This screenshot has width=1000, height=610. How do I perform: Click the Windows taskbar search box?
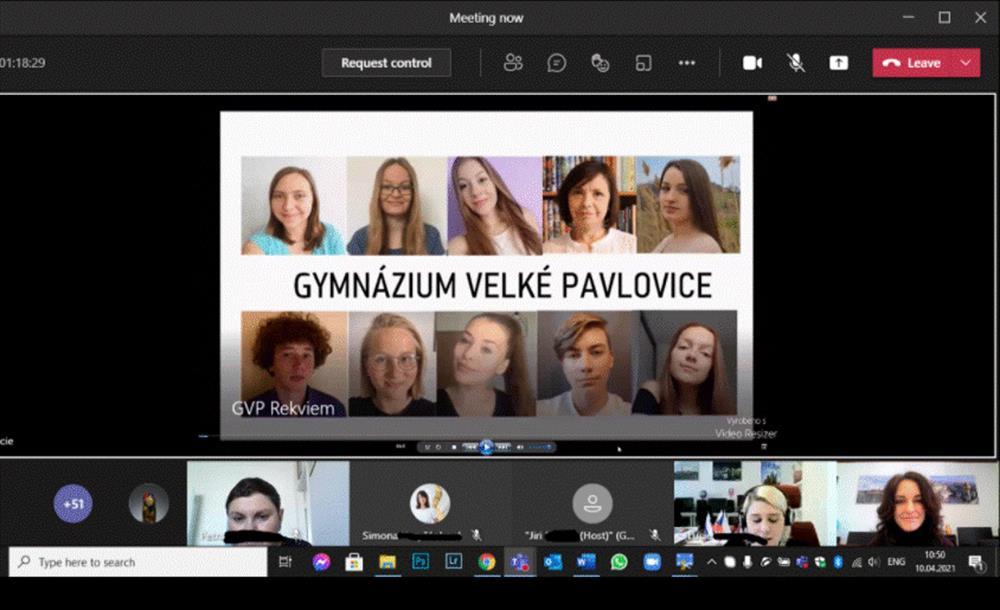tap(138, 562)
